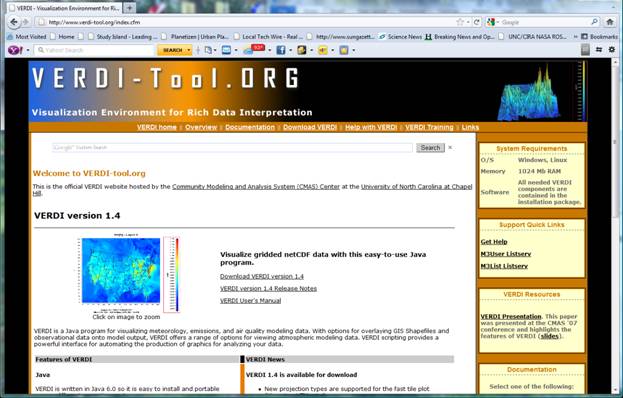The height and width of the screenshot is (398, 623).
Task: Open the Google search engine selector dropdown
Action: [493, 22]
